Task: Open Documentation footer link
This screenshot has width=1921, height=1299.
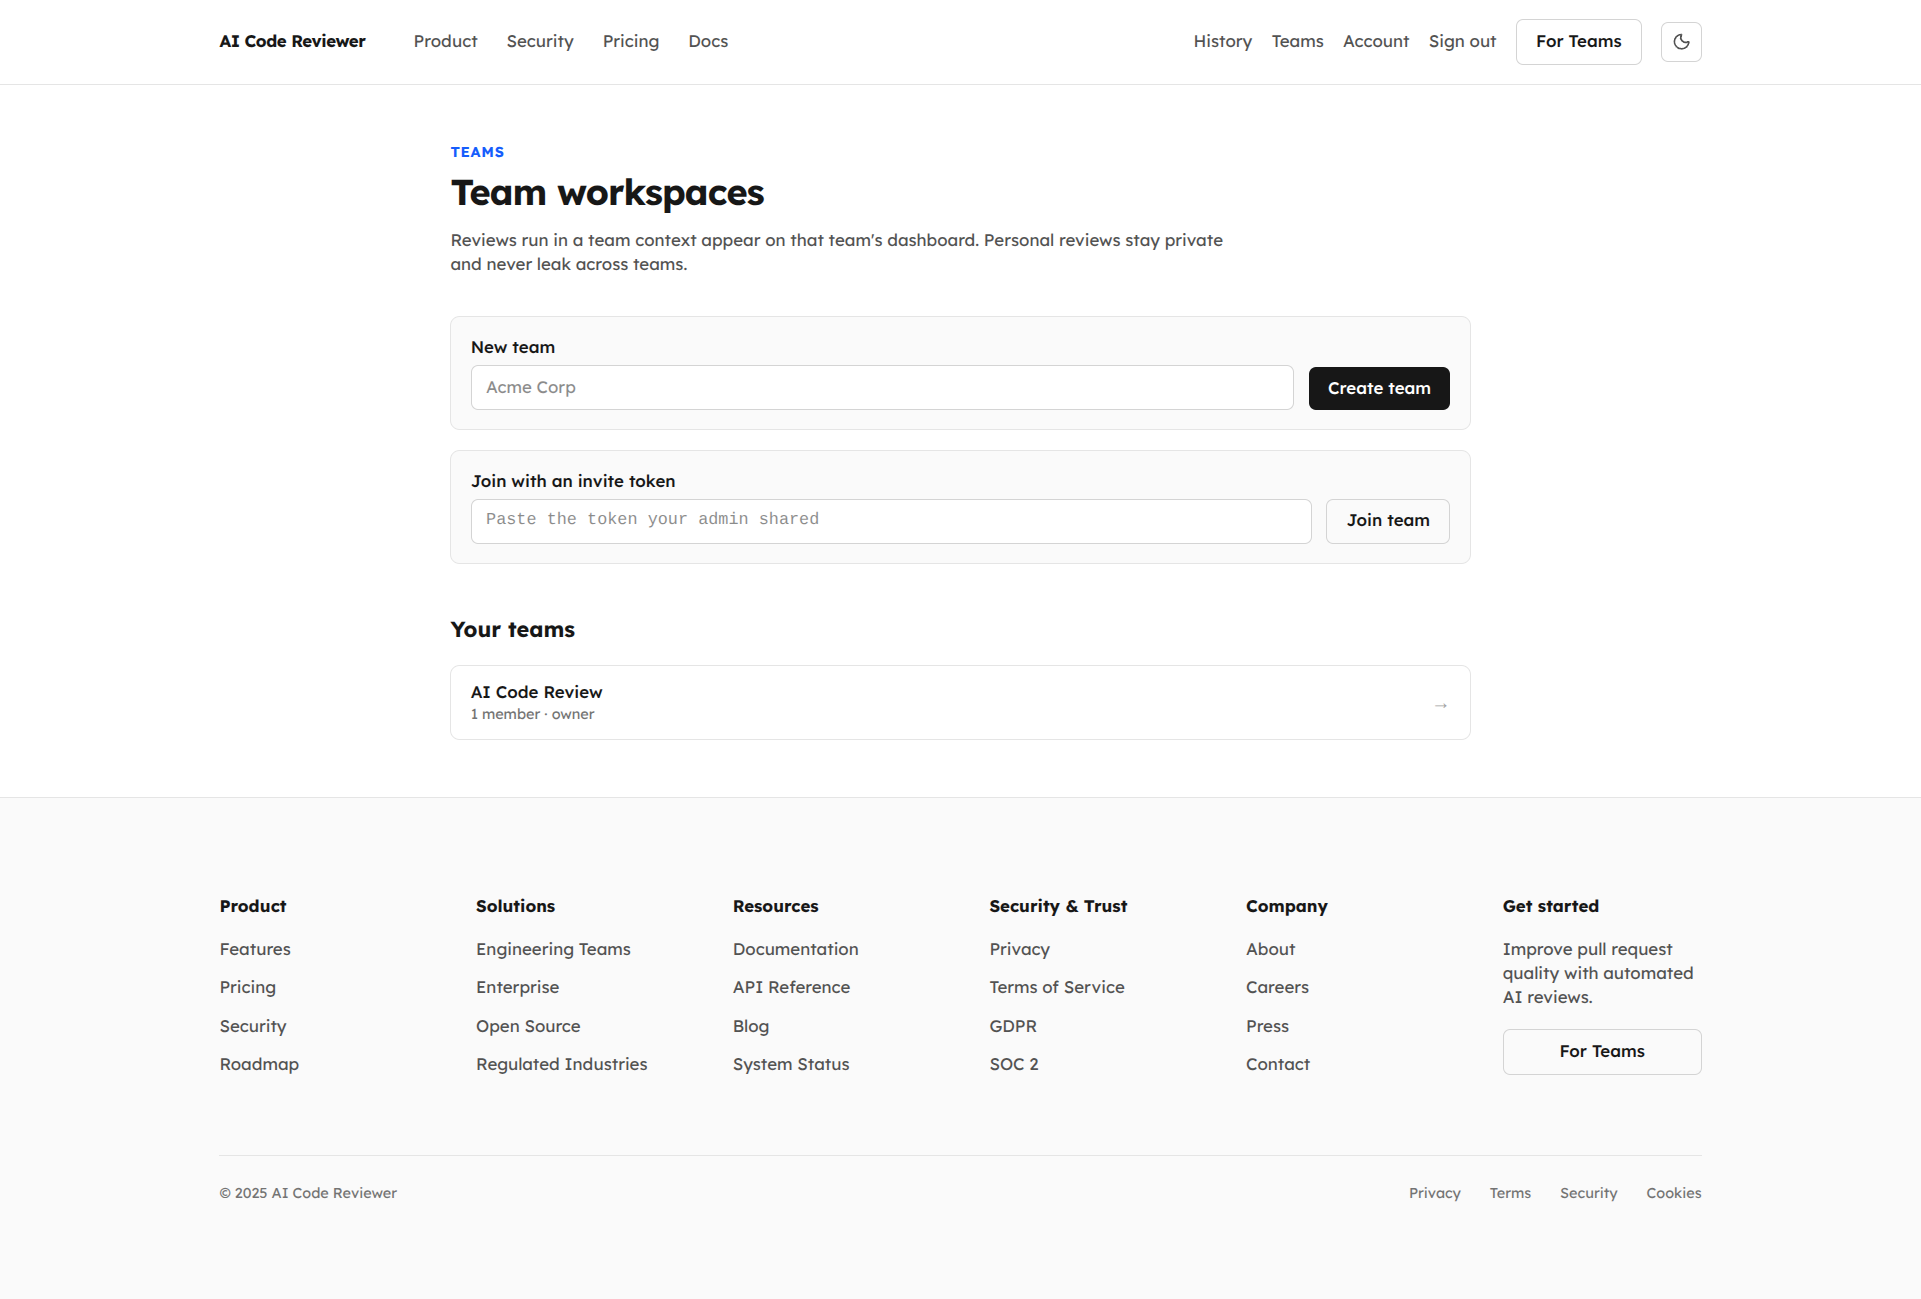Action: (x=795, y=949)
